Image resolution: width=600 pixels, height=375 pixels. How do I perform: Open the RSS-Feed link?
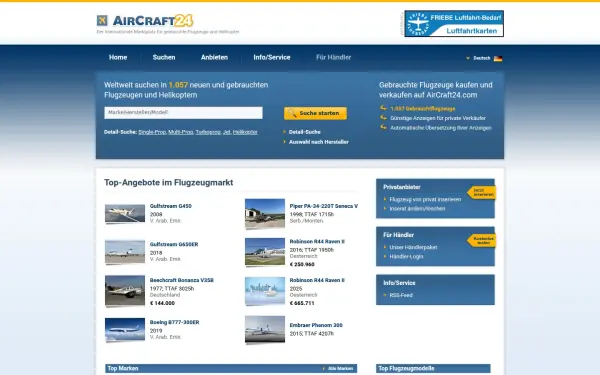401,295
